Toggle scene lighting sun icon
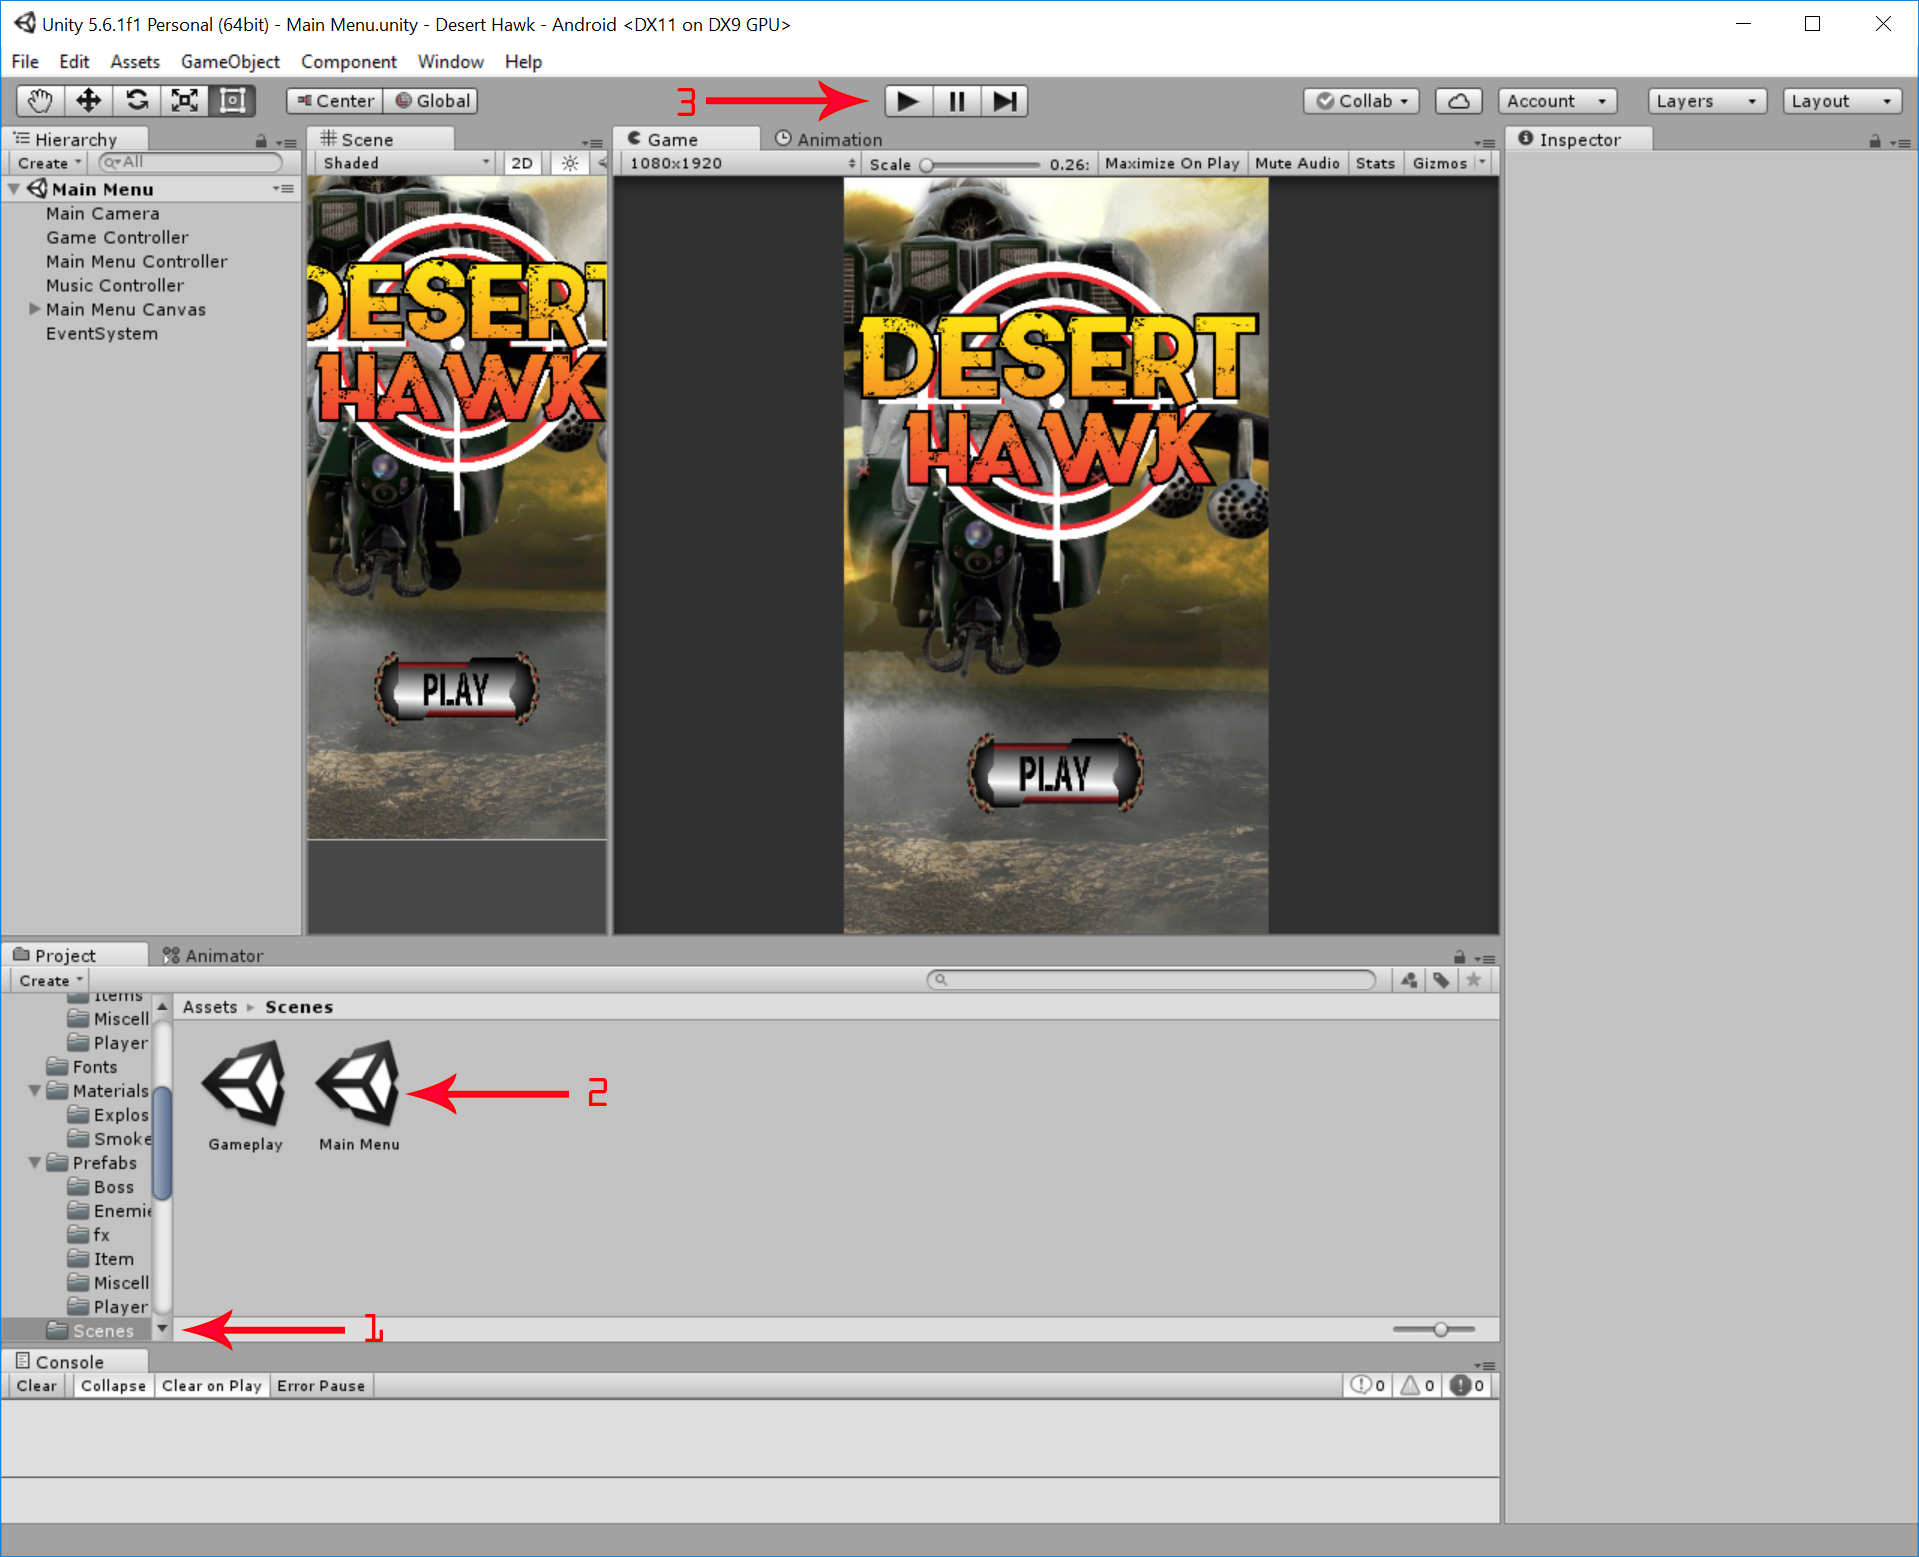The height and width of the screenshot is (1557, 1919). coord(570,163)
